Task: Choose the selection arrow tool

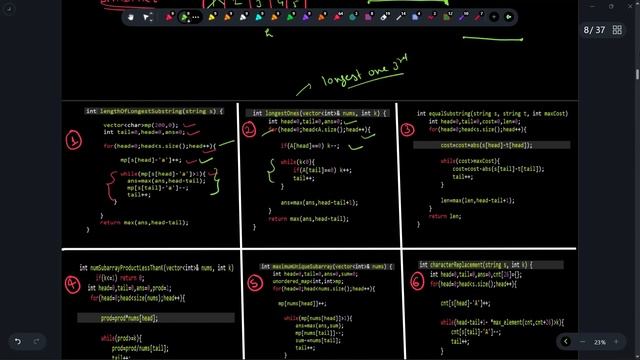Action: point(147,17)
